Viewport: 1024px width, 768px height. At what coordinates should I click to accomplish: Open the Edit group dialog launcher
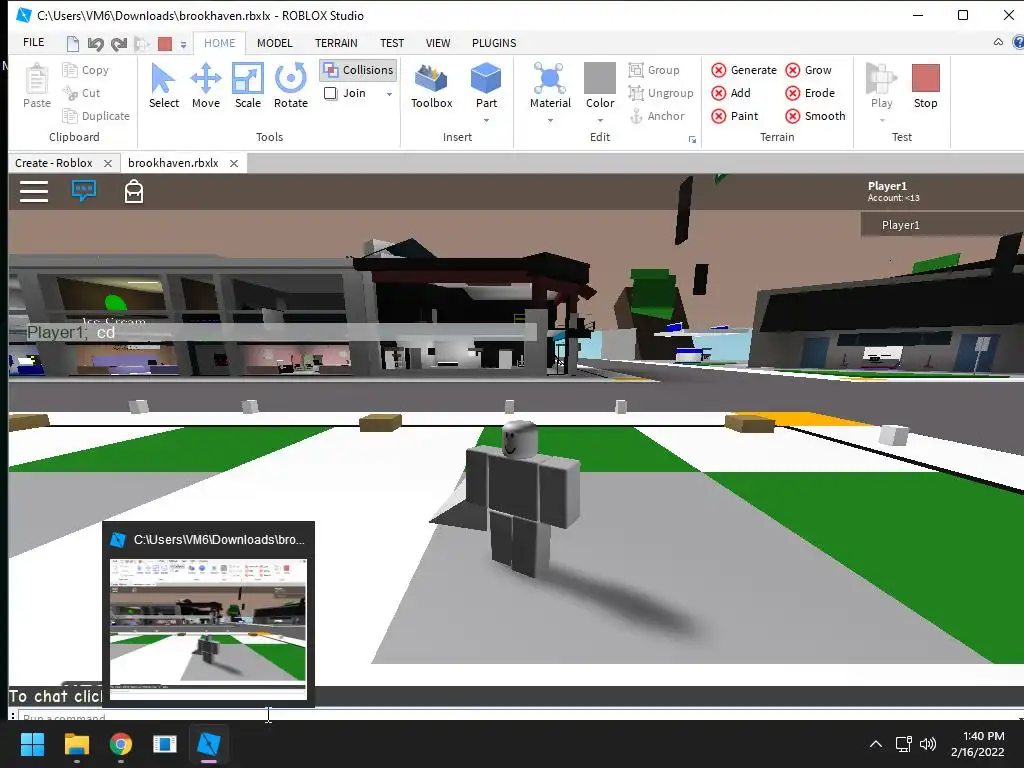tap(692, 140)
